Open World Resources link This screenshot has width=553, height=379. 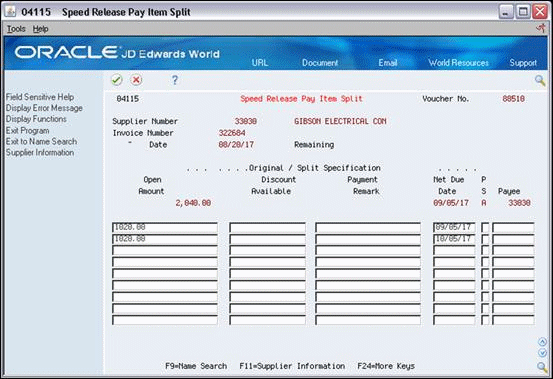click(x=458, y=63)
